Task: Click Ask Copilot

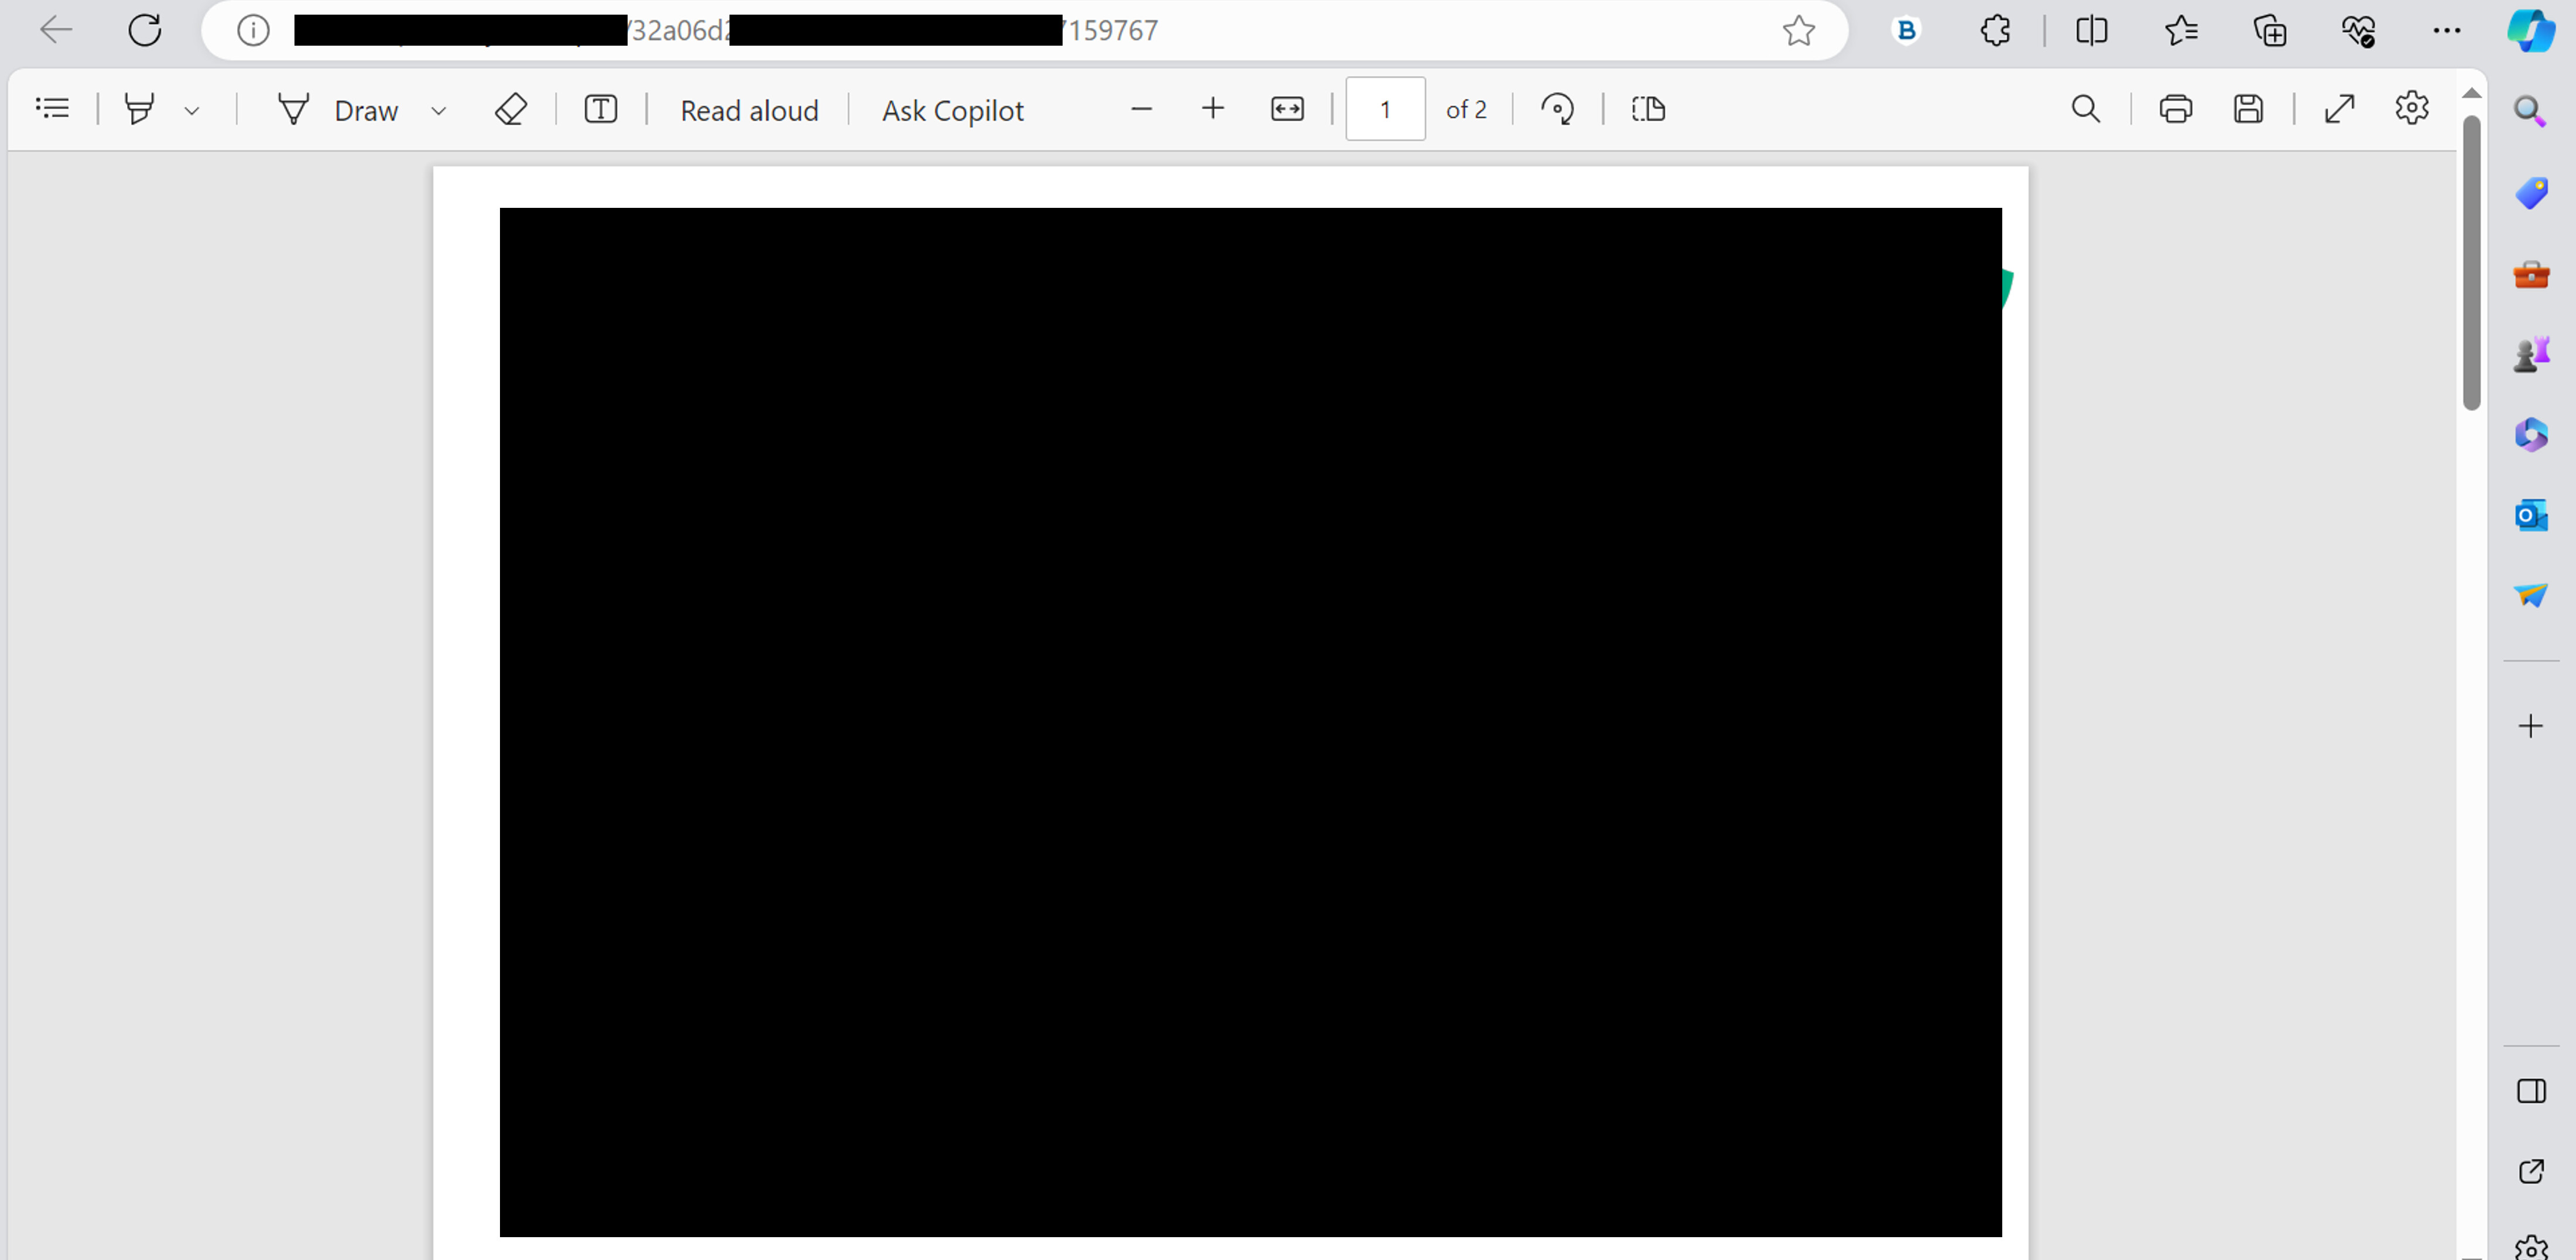Action: click(951, 110)
